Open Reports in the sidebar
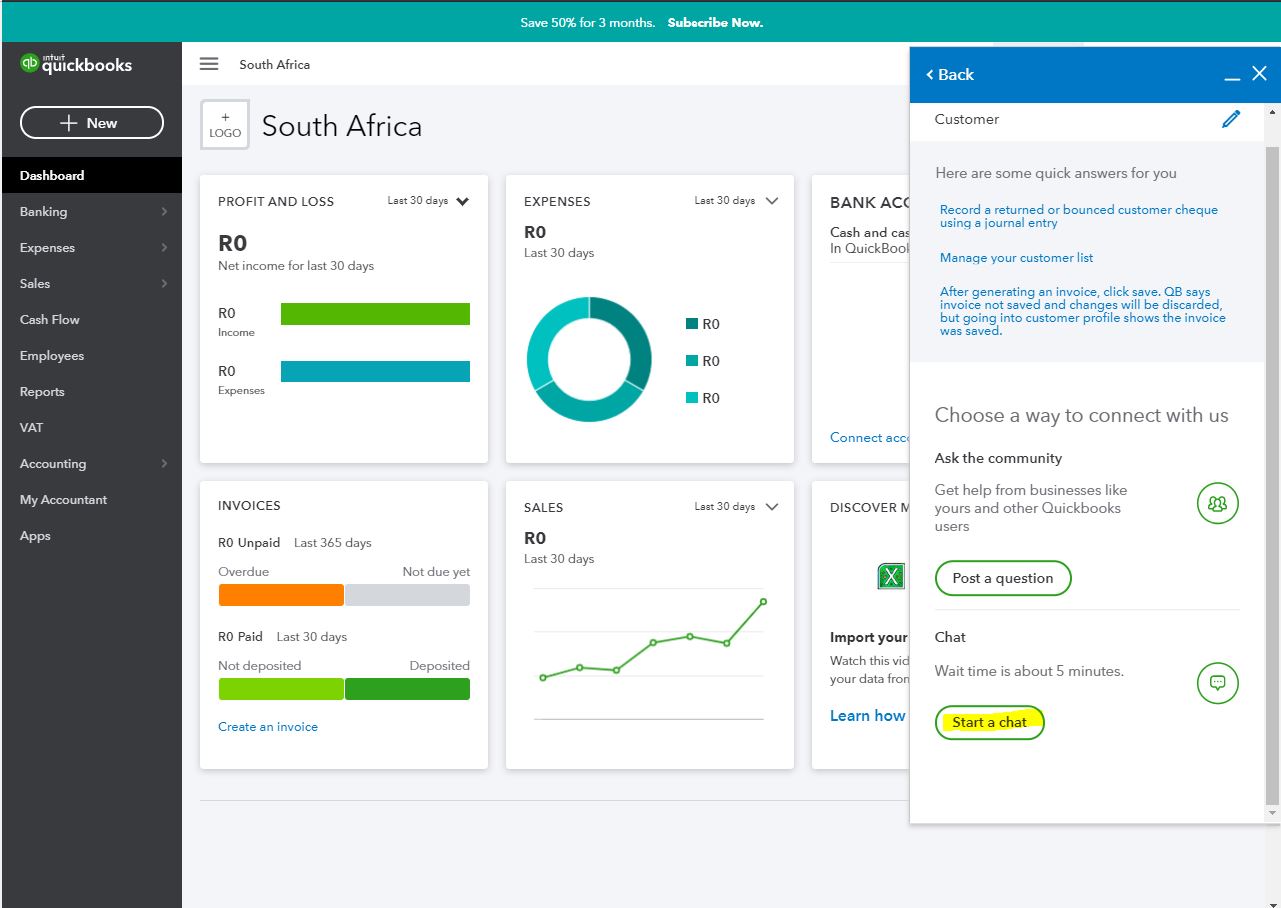Viewport: 1281px width, 908px height. pos(42,392)
